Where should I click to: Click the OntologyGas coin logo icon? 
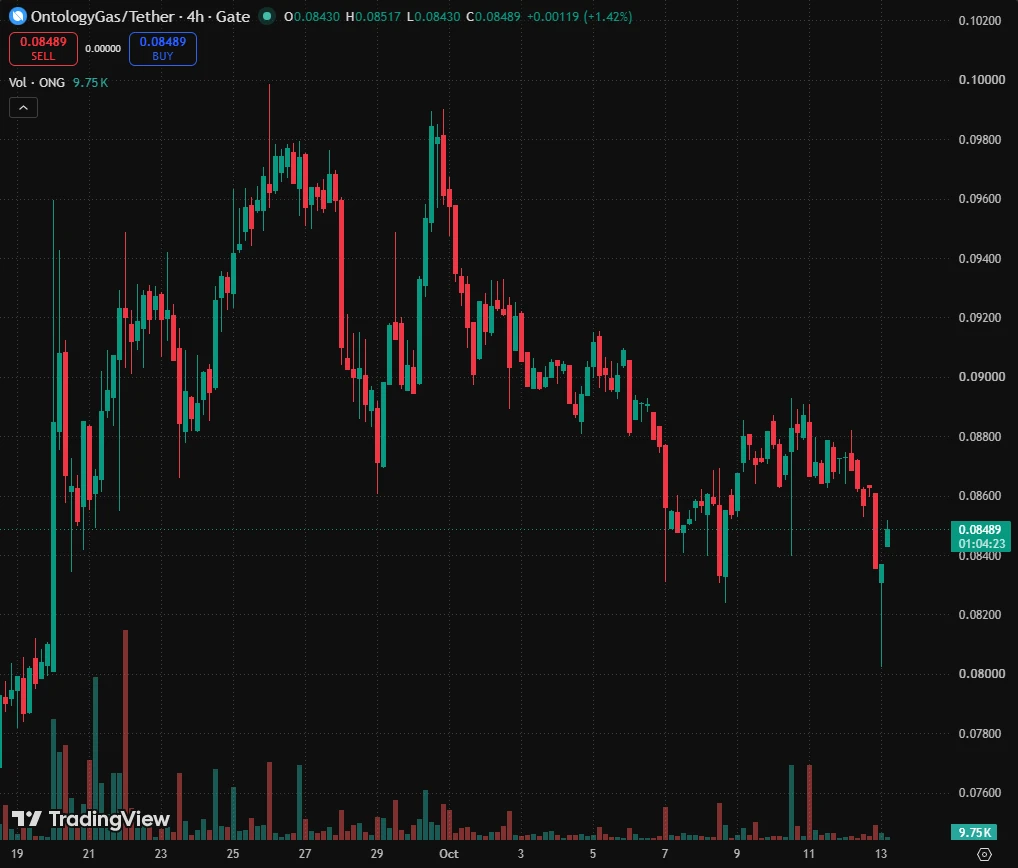tap(18, 16)
